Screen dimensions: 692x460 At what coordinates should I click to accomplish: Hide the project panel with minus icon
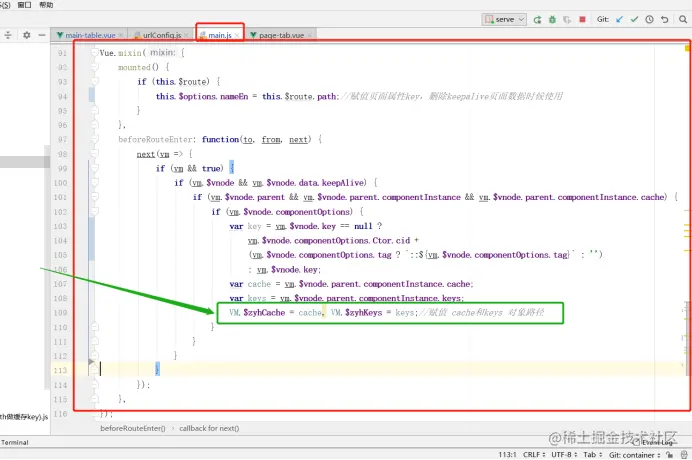click(41, 35)
